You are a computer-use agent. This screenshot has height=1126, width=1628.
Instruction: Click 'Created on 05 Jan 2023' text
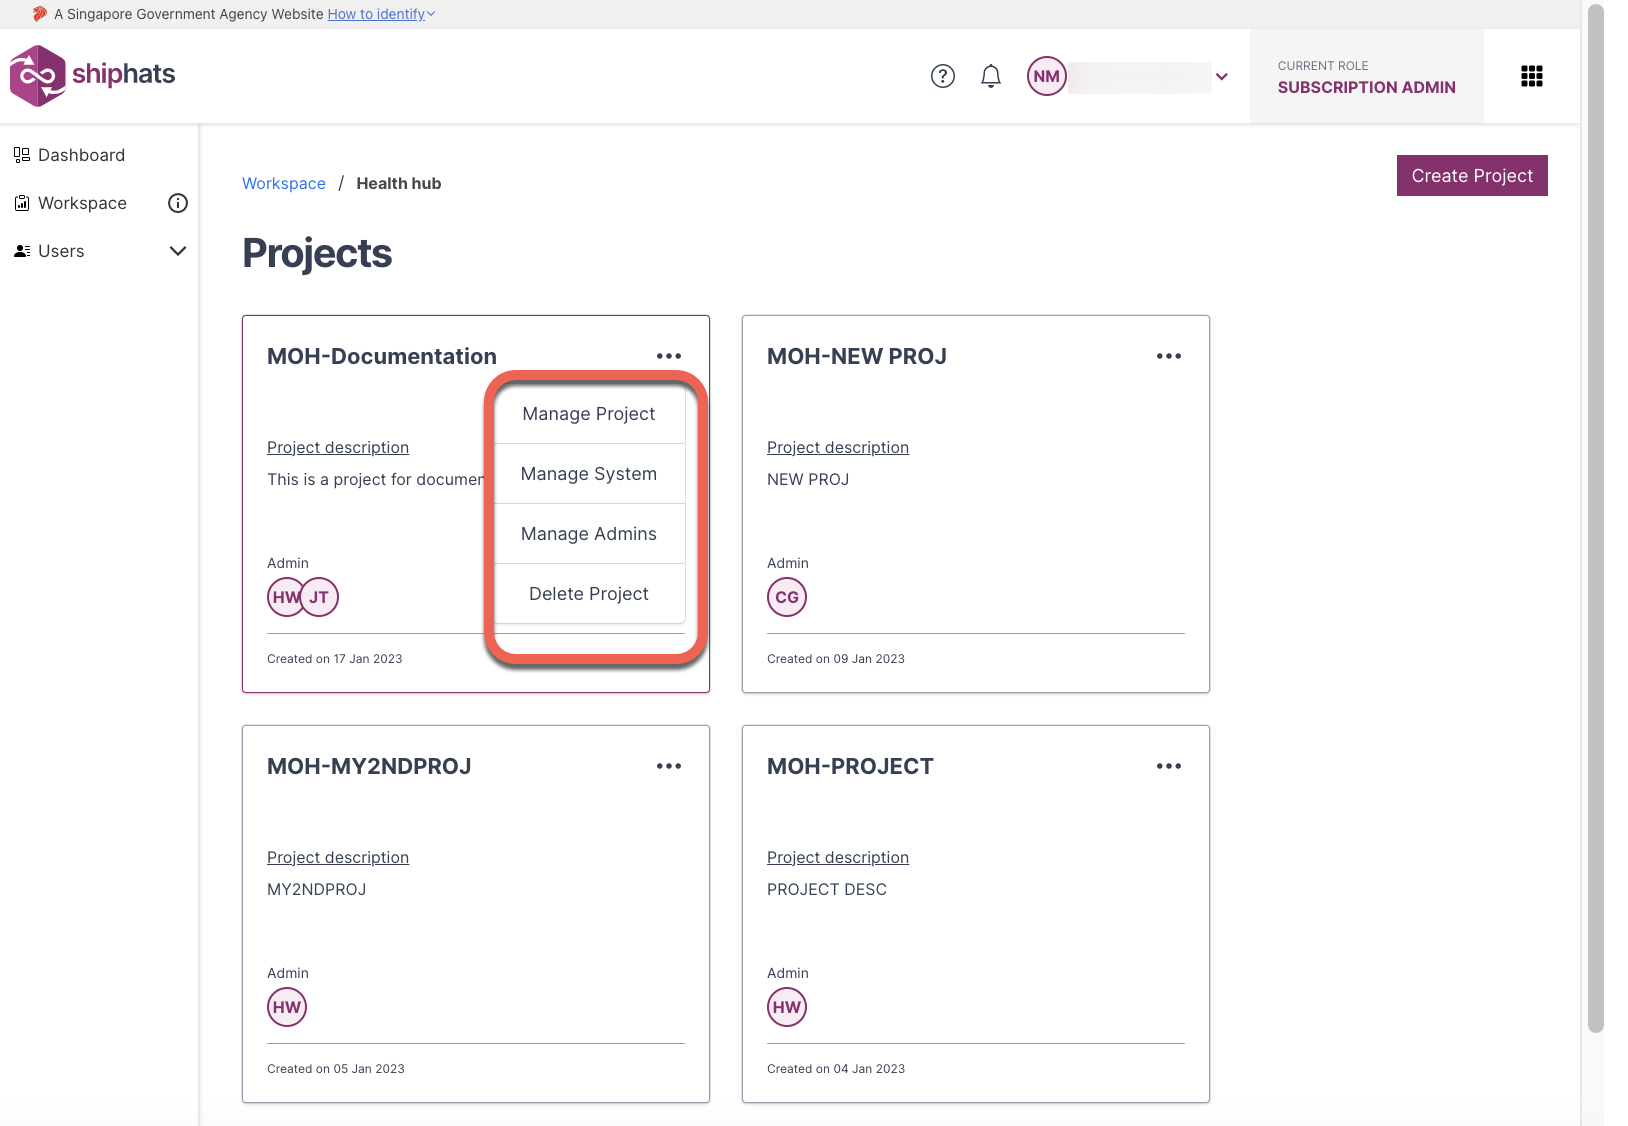[336, 1069]
